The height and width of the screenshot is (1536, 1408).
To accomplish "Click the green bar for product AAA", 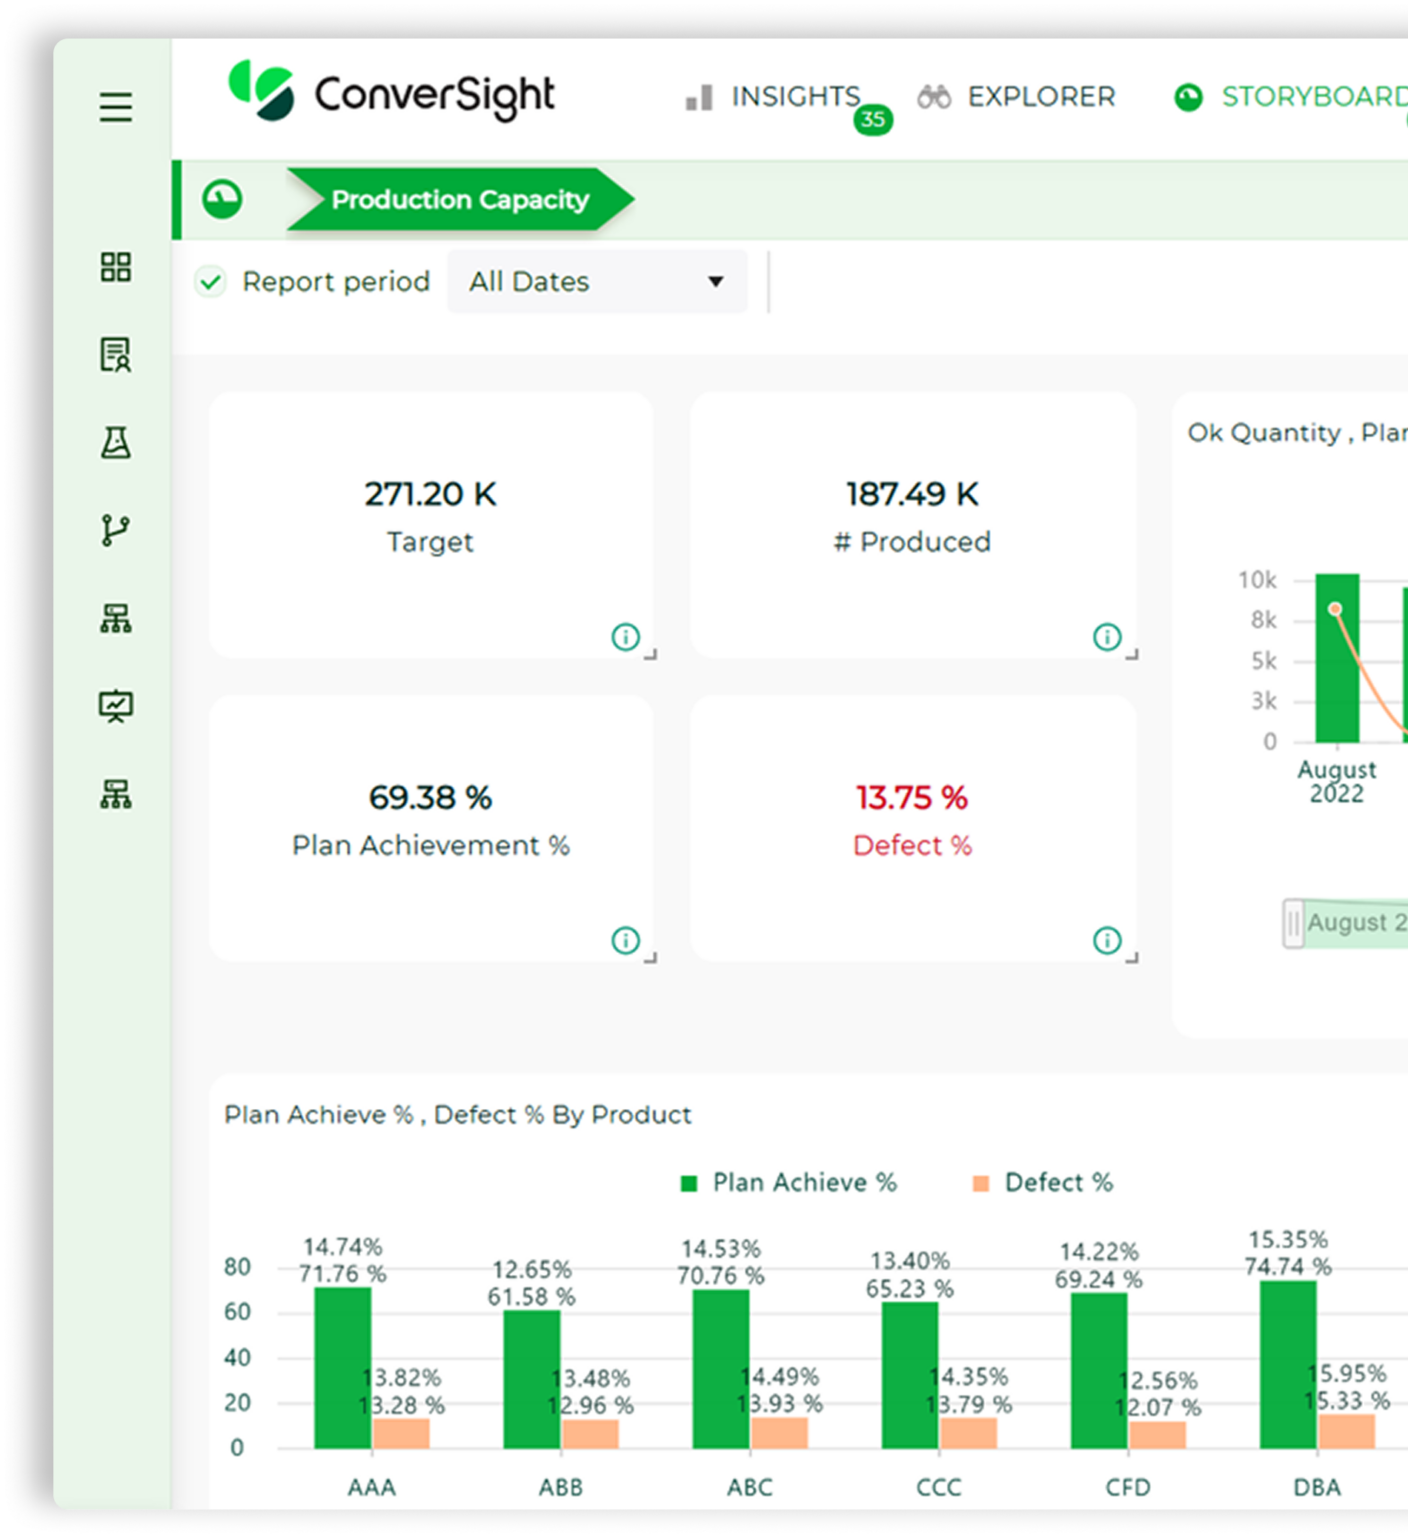I will [x=343, y=1368].
